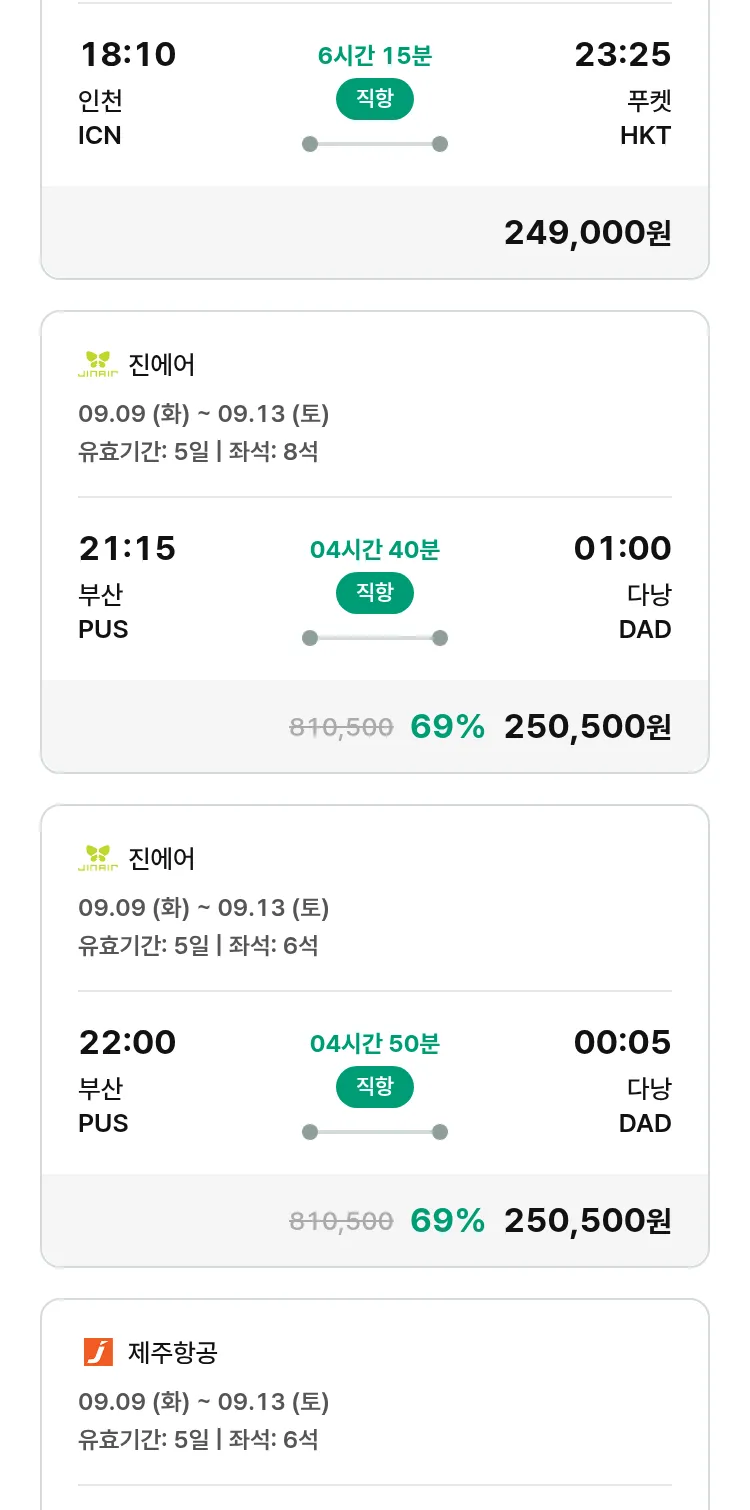Click the 00:05 arrival time at Da Nang
Viewport: 750px width, 1510px height.
(622, 1042)
